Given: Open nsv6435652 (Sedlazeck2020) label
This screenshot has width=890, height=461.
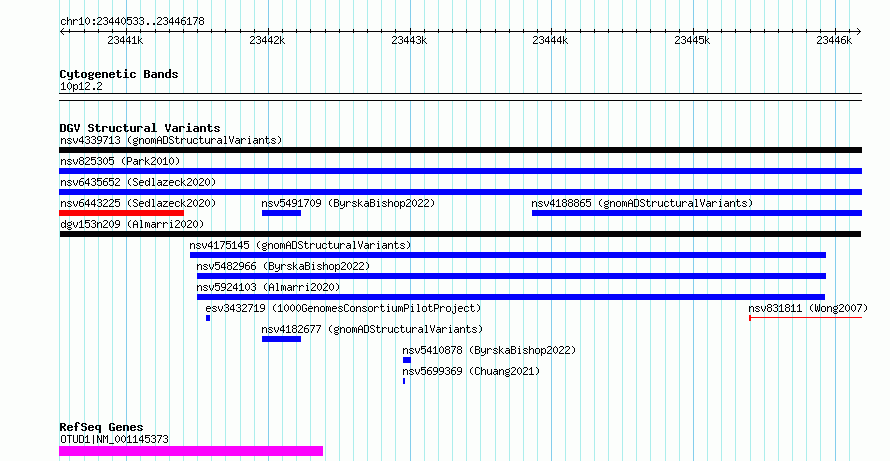Looking at the screenshot, I should pos(138,182).
